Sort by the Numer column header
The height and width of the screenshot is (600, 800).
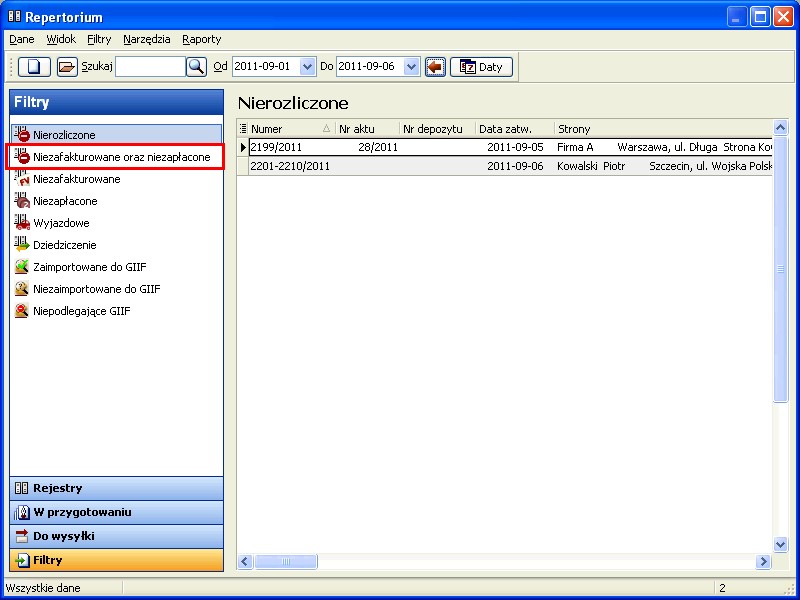click(285, 129)
